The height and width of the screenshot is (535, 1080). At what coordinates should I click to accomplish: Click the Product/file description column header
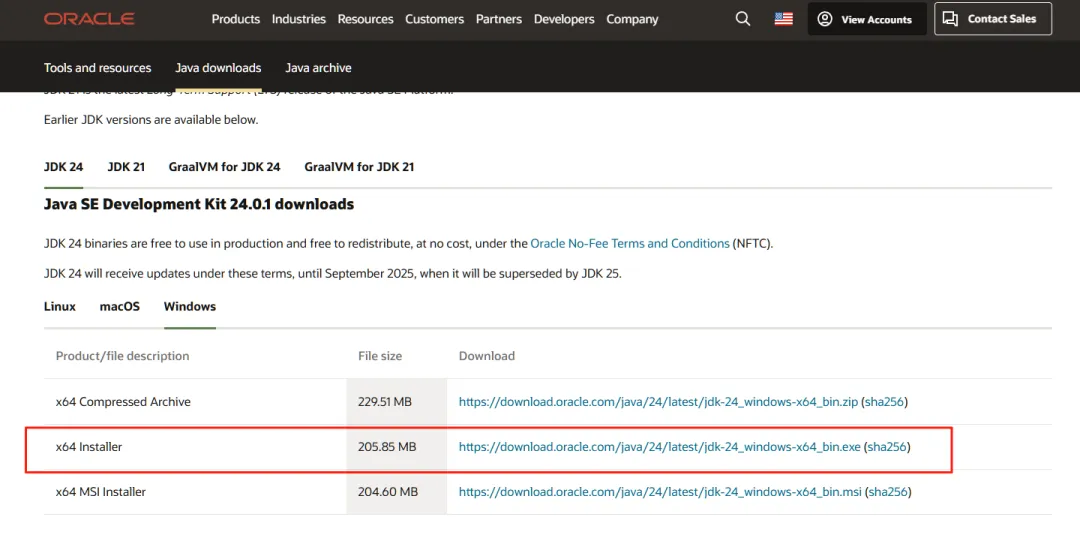pyautogui.click(x=123, y=356)
